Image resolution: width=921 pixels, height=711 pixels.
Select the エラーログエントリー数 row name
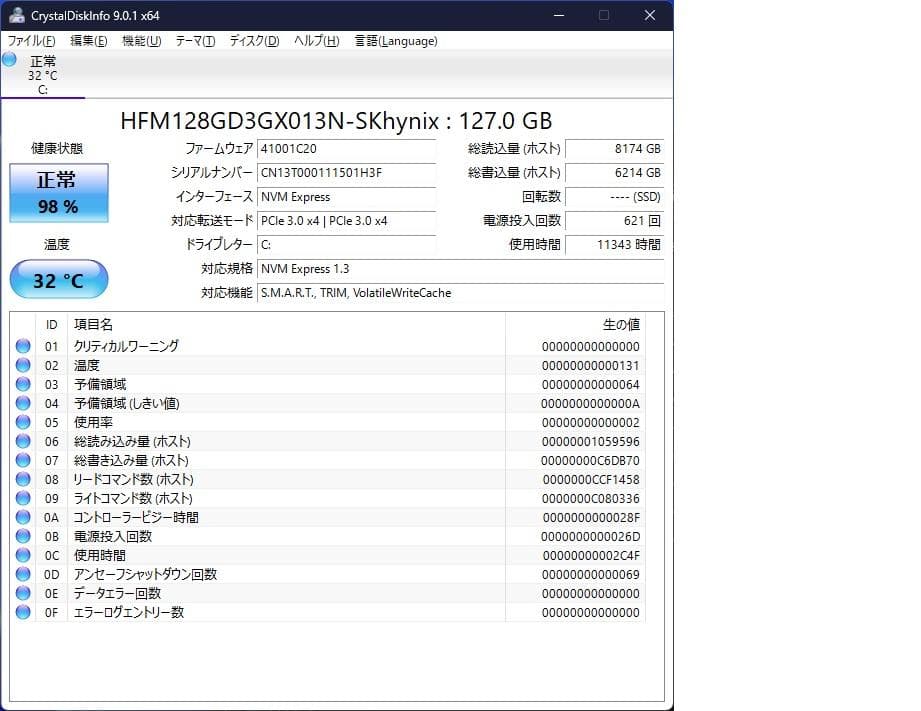[129, 612]
